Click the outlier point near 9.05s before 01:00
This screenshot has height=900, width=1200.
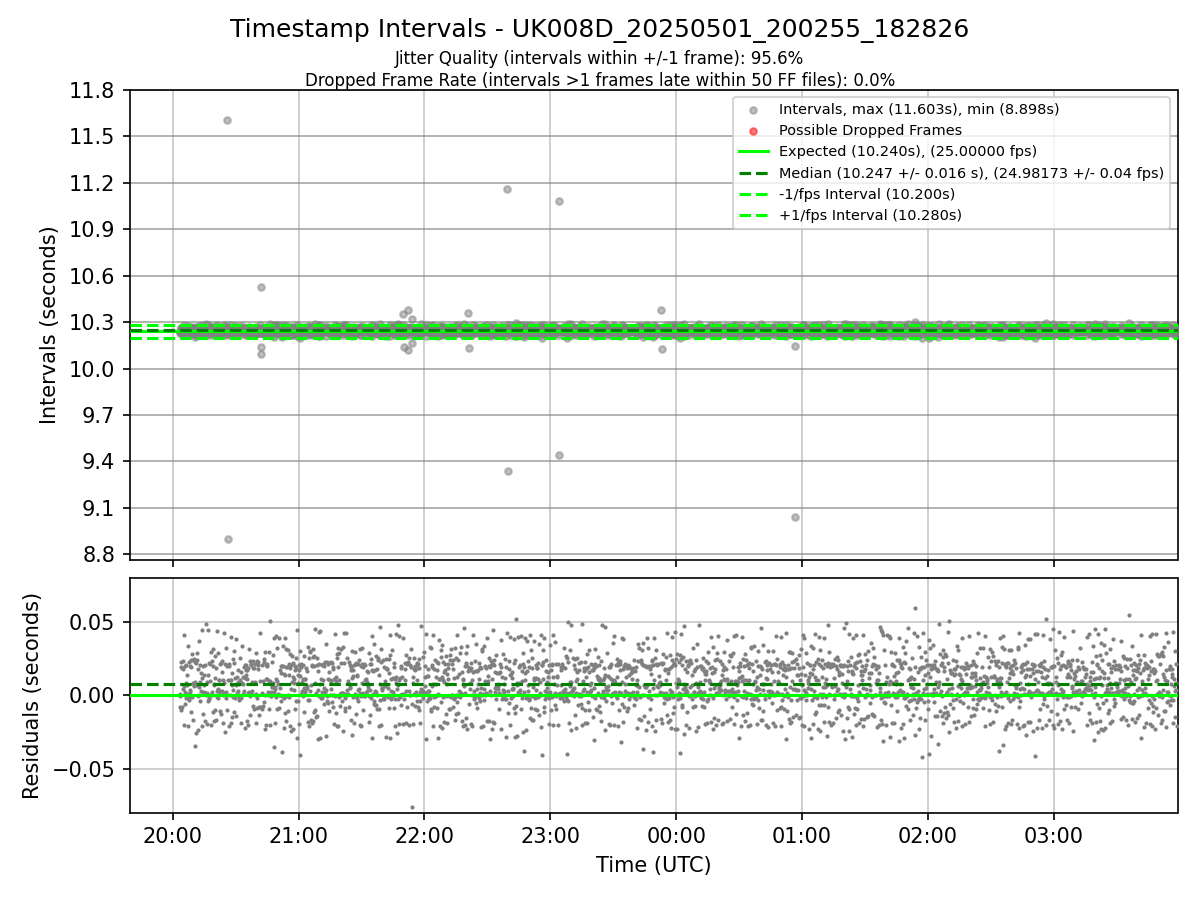click(795, 517)
